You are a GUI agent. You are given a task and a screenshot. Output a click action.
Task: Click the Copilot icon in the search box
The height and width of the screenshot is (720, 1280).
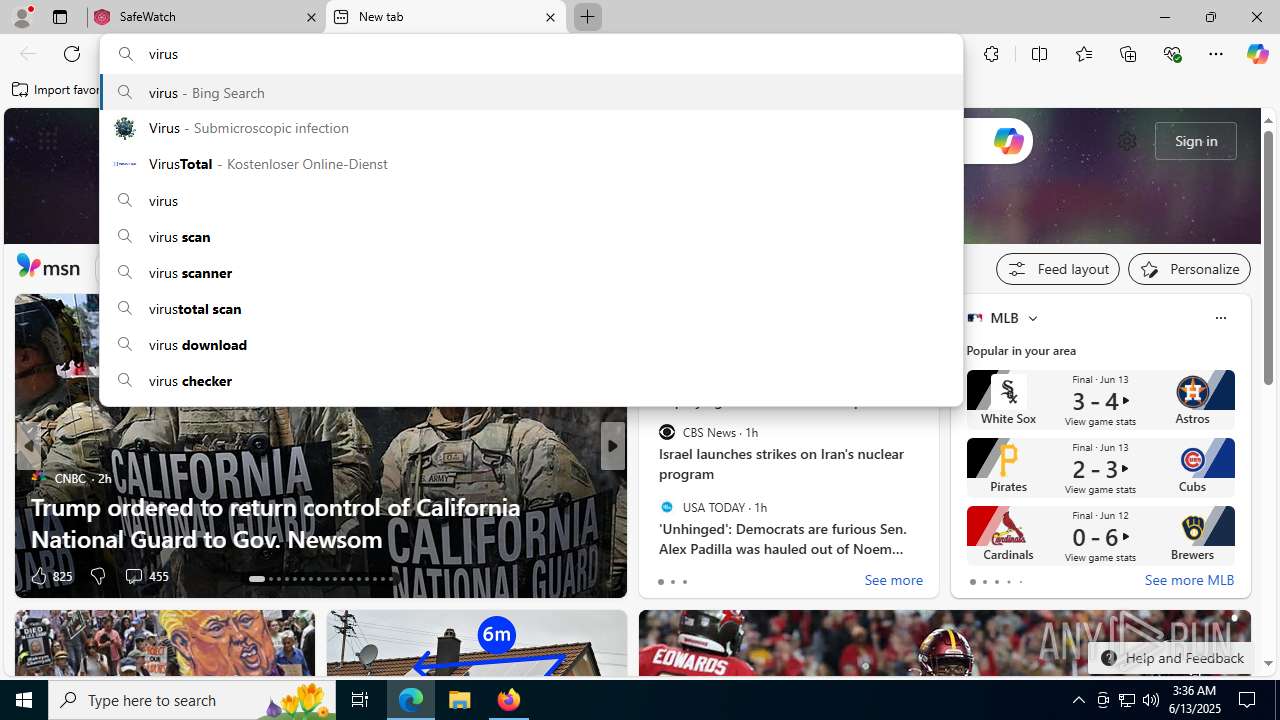(x=1008, y=141)
